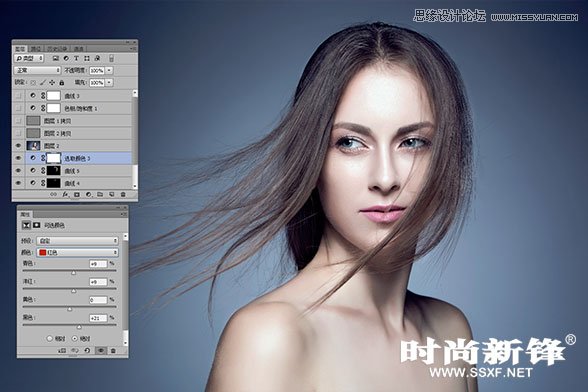This screenshot has height=392, width=588.
Task: Create a new layer with footer icon
Action: (x=111, y=194)
